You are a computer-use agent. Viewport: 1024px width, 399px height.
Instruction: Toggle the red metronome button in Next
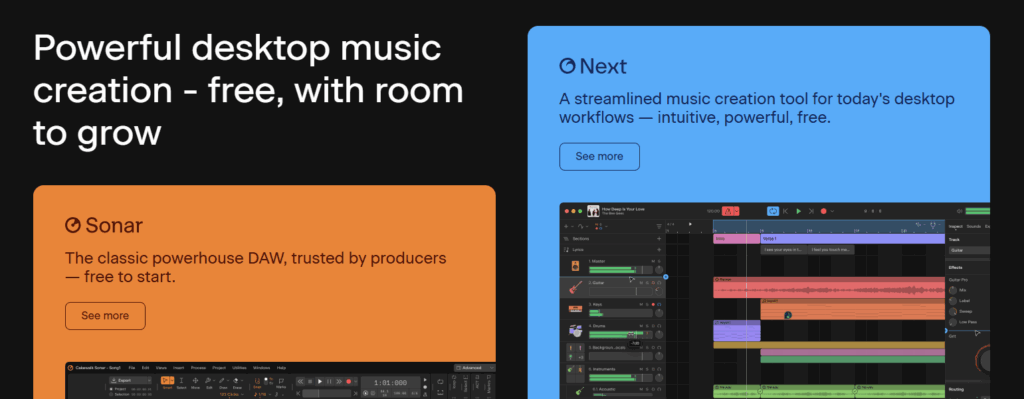728,211
